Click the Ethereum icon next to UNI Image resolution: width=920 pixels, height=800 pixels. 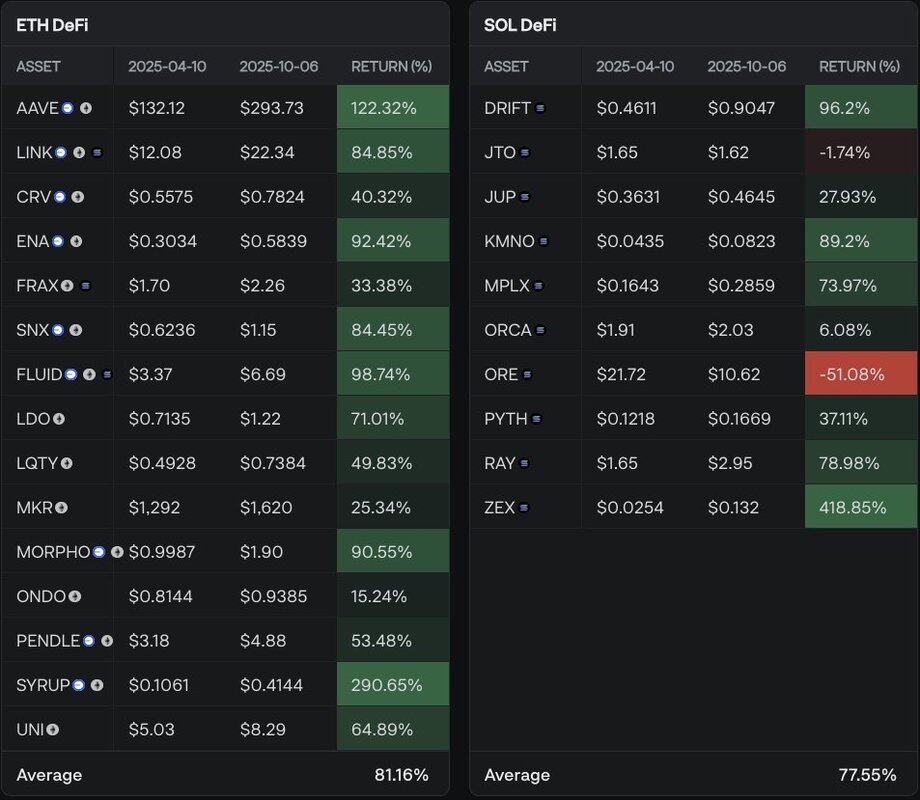[52, 730]
